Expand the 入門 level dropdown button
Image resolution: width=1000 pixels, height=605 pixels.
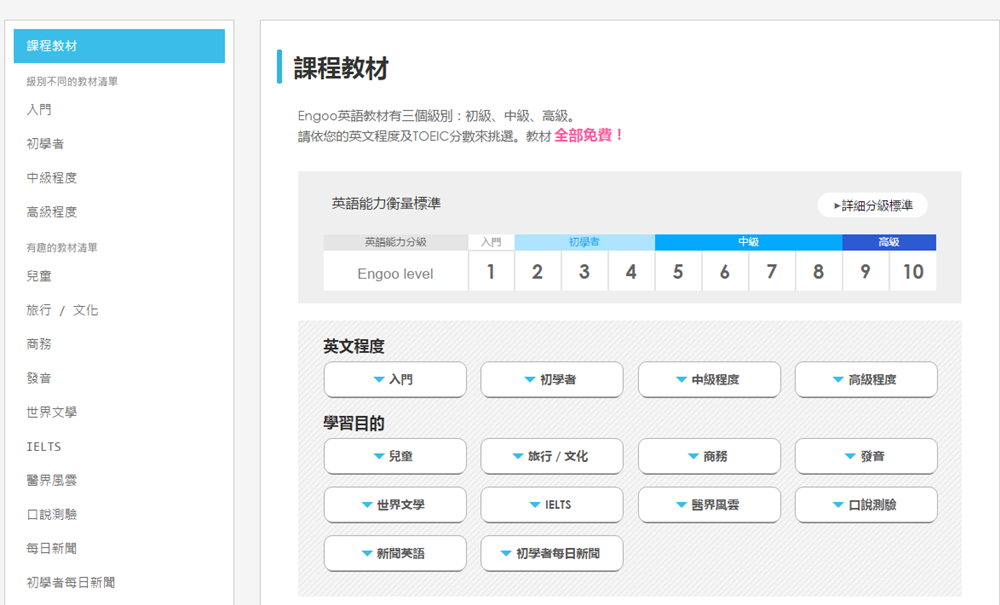(395, 380)
